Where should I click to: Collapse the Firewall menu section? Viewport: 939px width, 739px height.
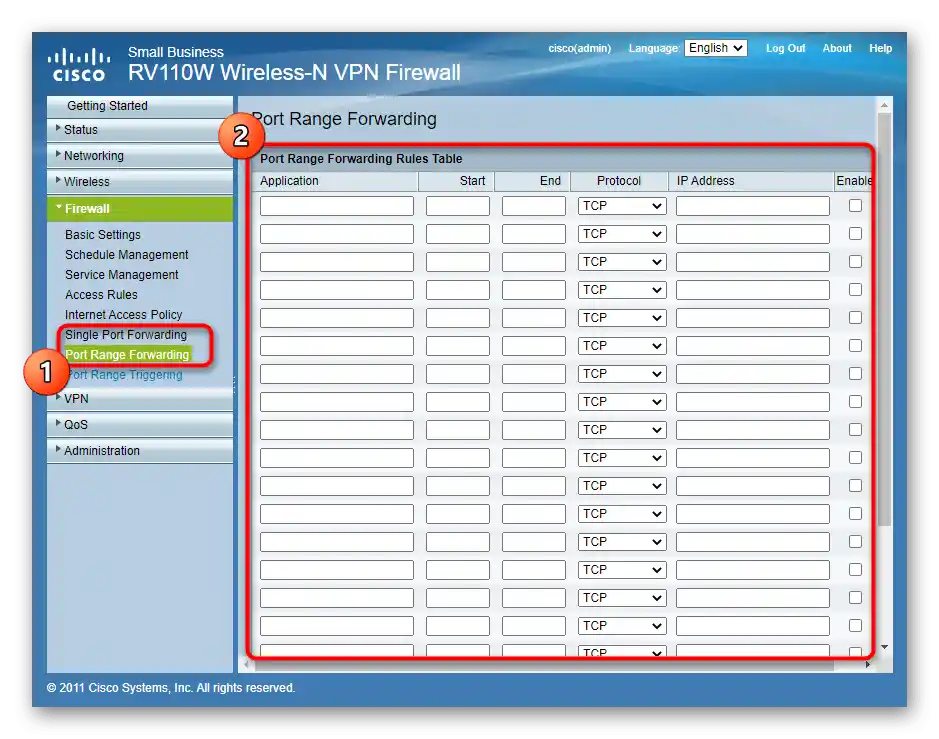[140, 208]
